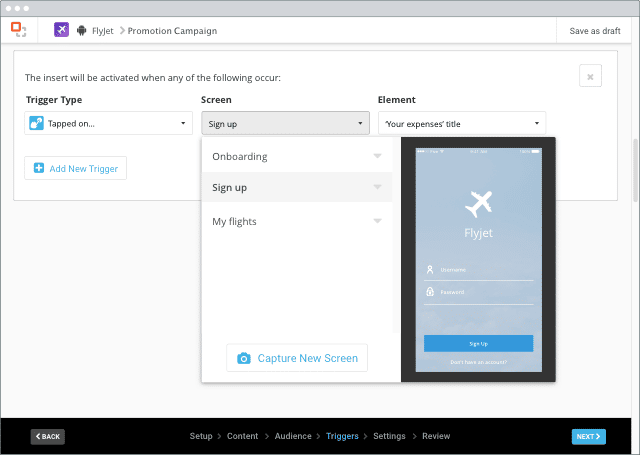This screenshot has height=455, width=640.
Task: Click the NEXT button
Action: point(589,436)
